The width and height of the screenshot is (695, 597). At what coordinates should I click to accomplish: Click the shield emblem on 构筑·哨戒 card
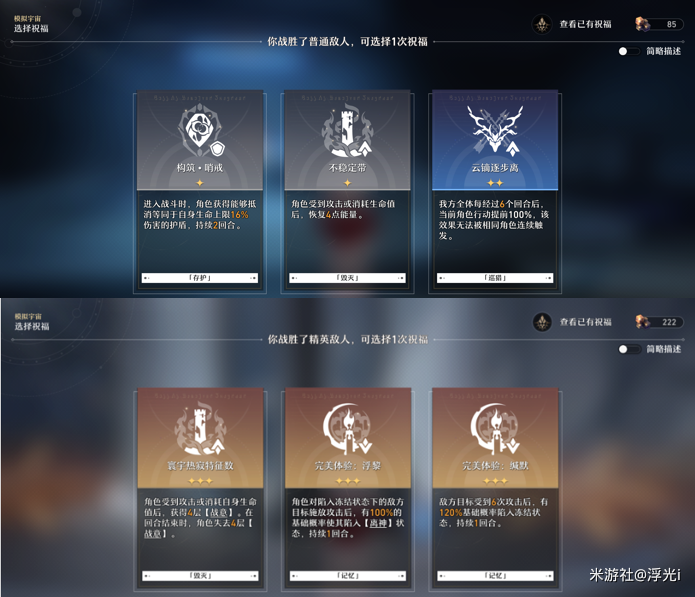click(201, 130)
